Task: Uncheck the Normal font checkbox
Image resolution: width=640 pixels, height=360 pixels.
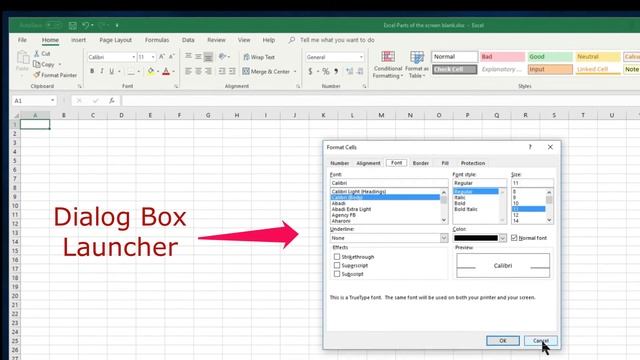Action: click(x=514, y=238)
